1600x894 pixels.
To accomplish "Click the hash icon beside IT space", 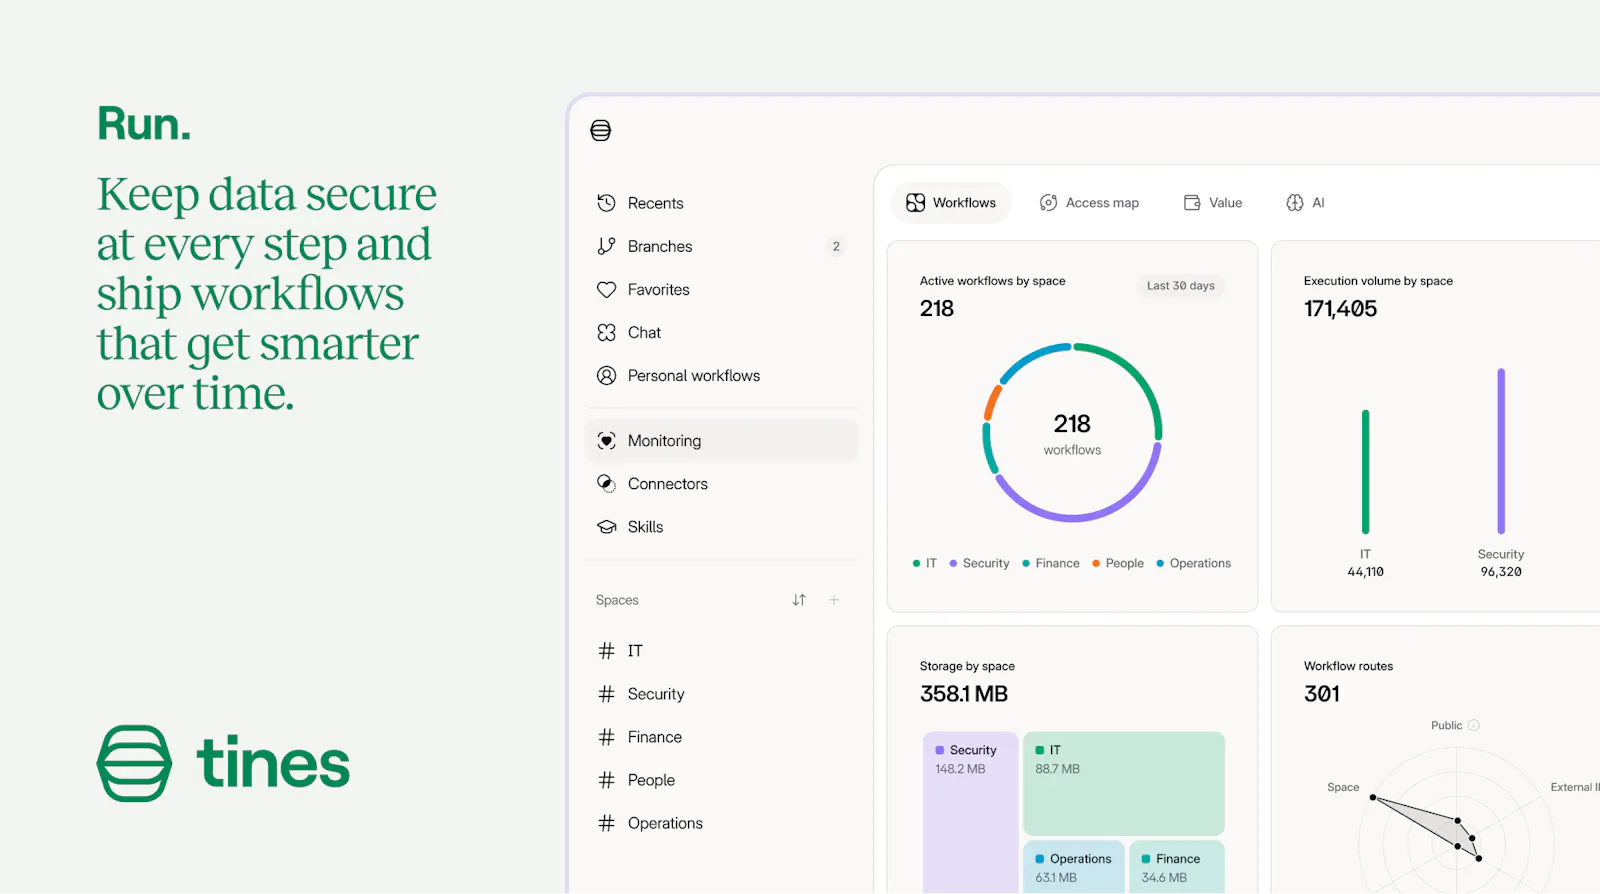I will pyautogui.click(x=606, y=651).
